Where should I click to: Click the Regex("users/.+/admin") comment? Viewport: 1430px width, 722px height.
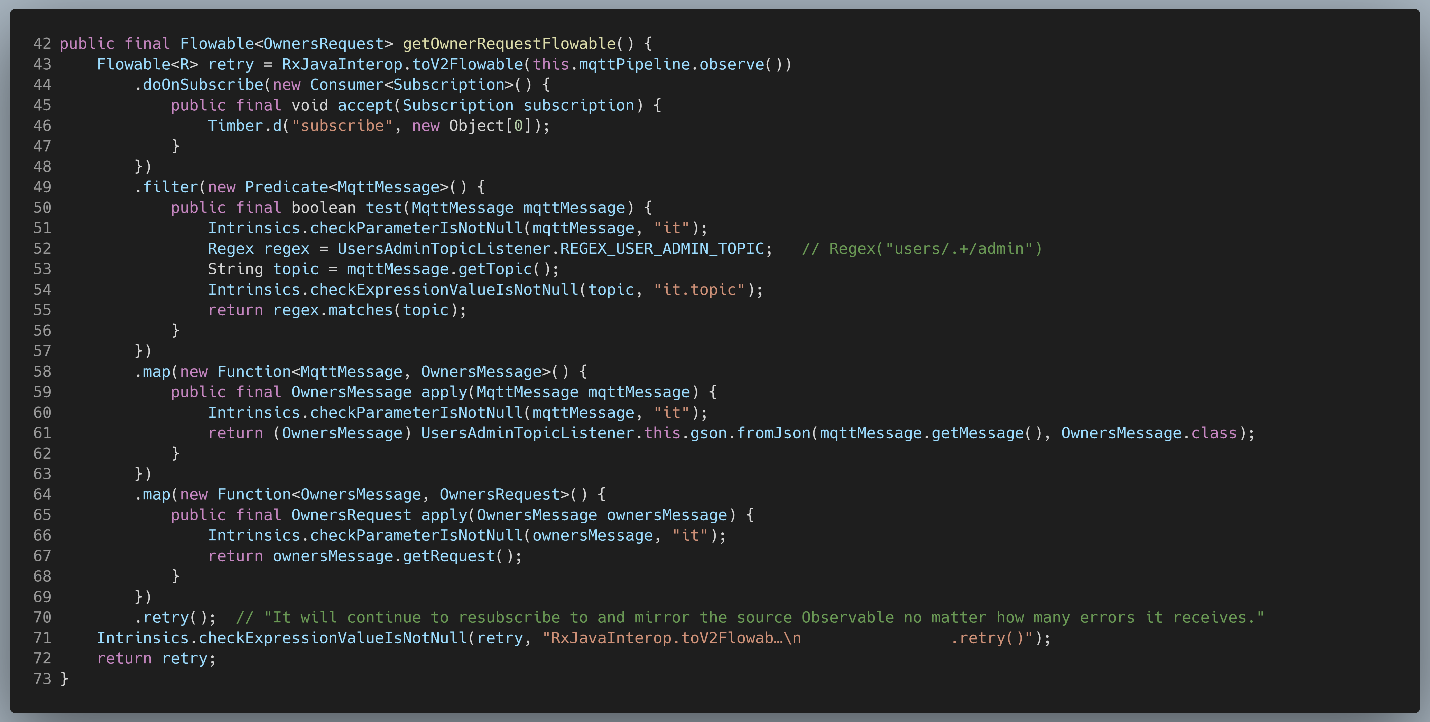point(922,248)
